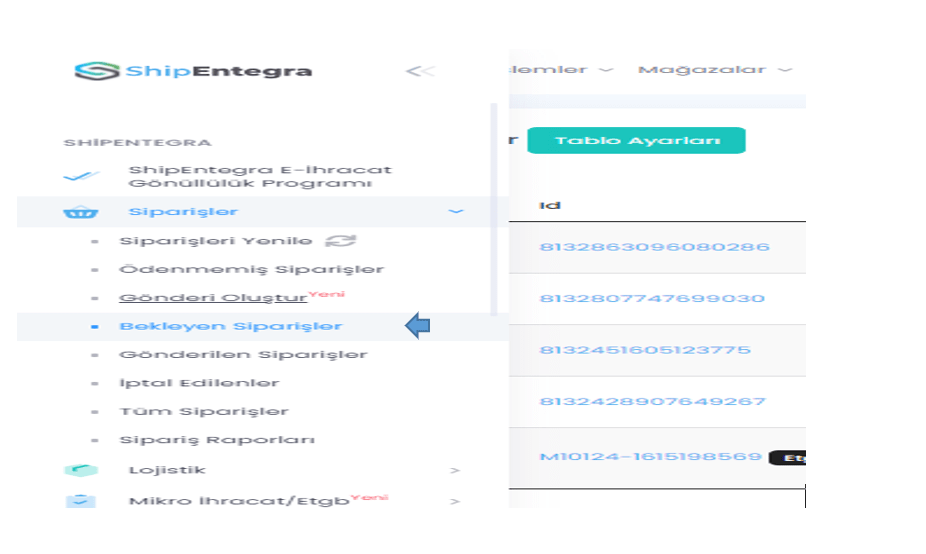Open order 8132863096080286
The image size is (926, 554).
coord(654,247)
